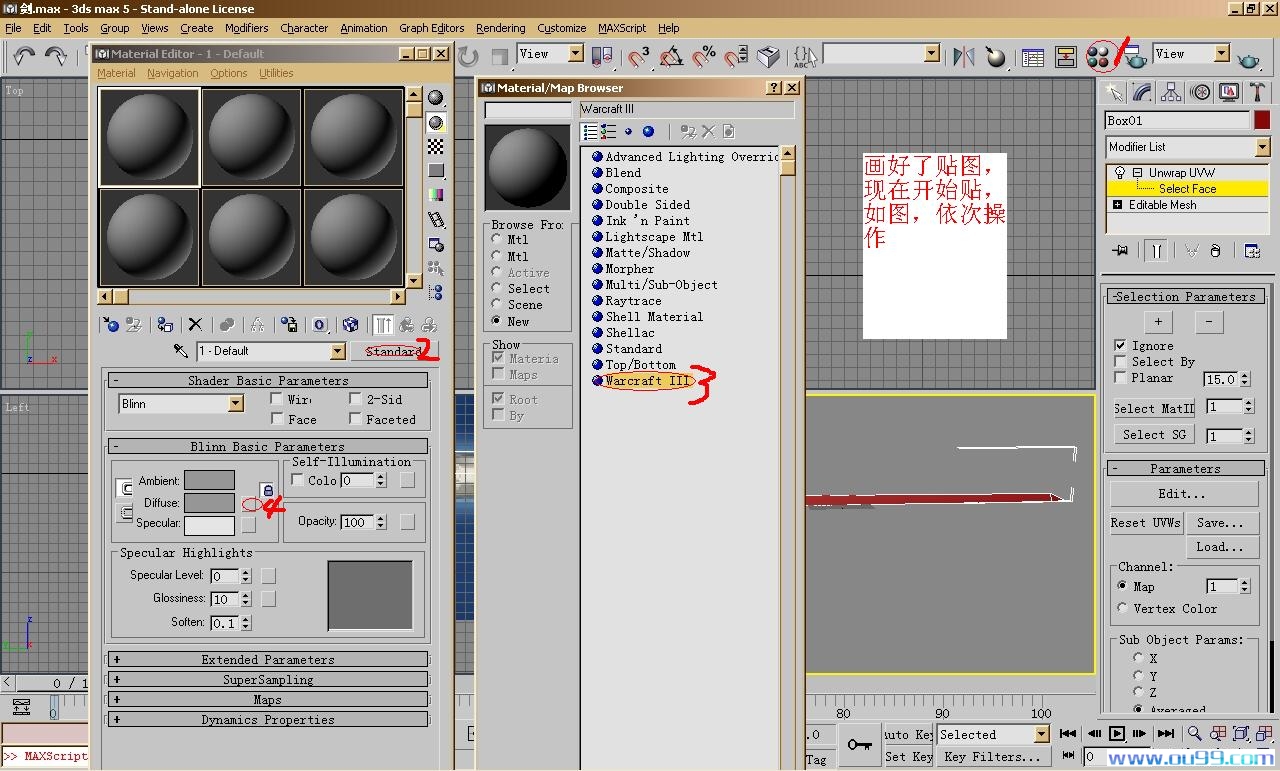Click the Video Color Check icon

click(436, 195)
